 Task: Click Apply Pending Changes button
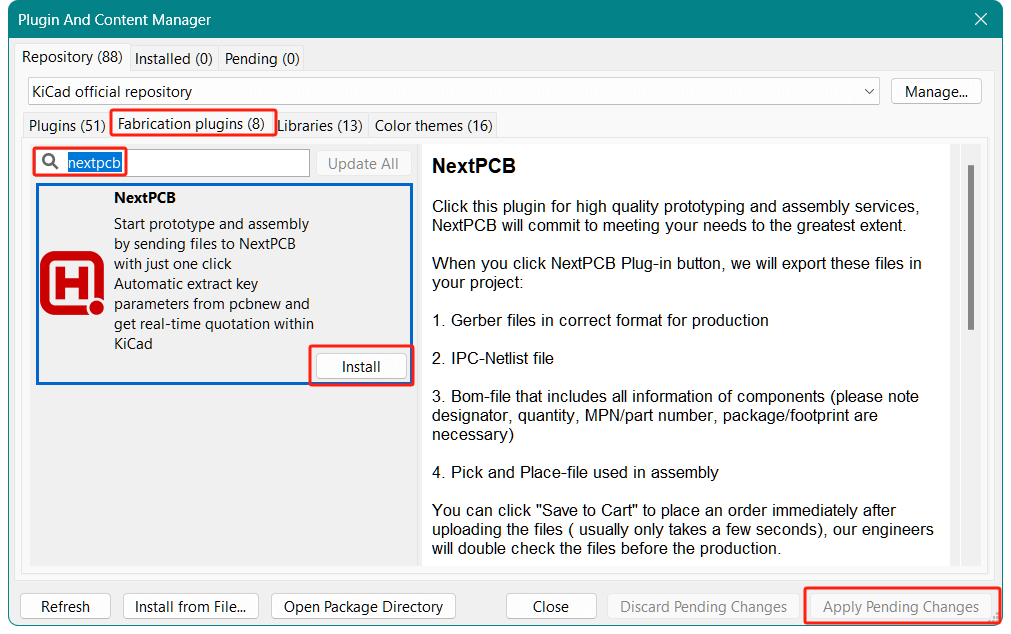[900, 606]
